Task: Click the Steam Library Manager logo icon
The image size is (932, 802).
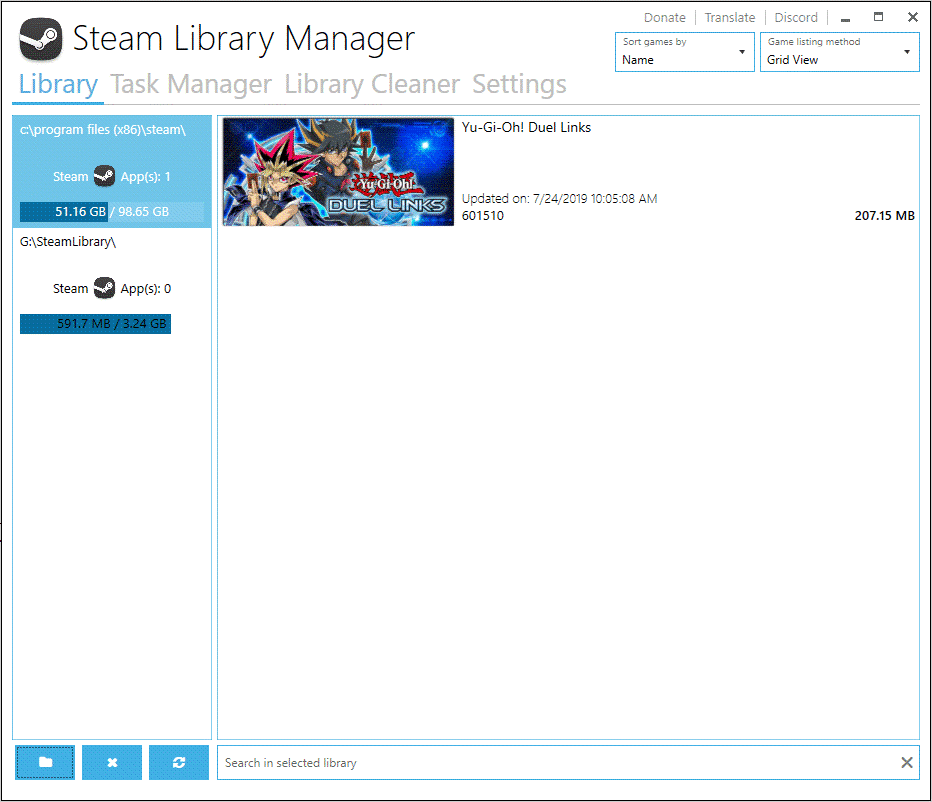Action: [38, 38]
